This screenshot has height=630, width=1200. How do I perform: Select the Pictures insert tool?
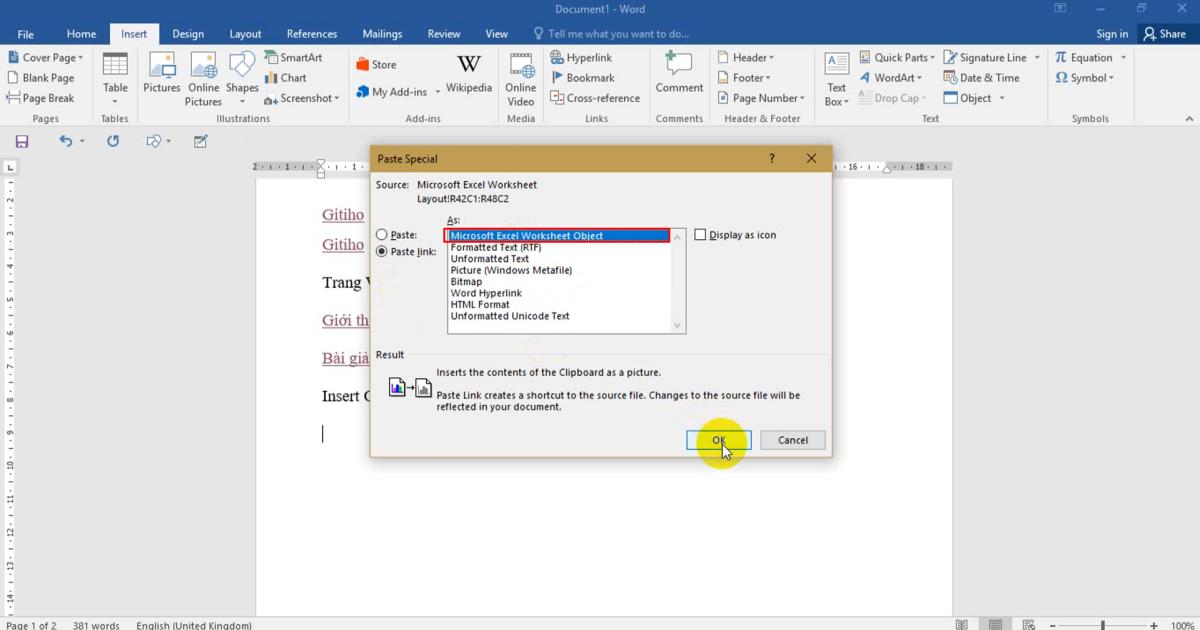coord(161,75)
